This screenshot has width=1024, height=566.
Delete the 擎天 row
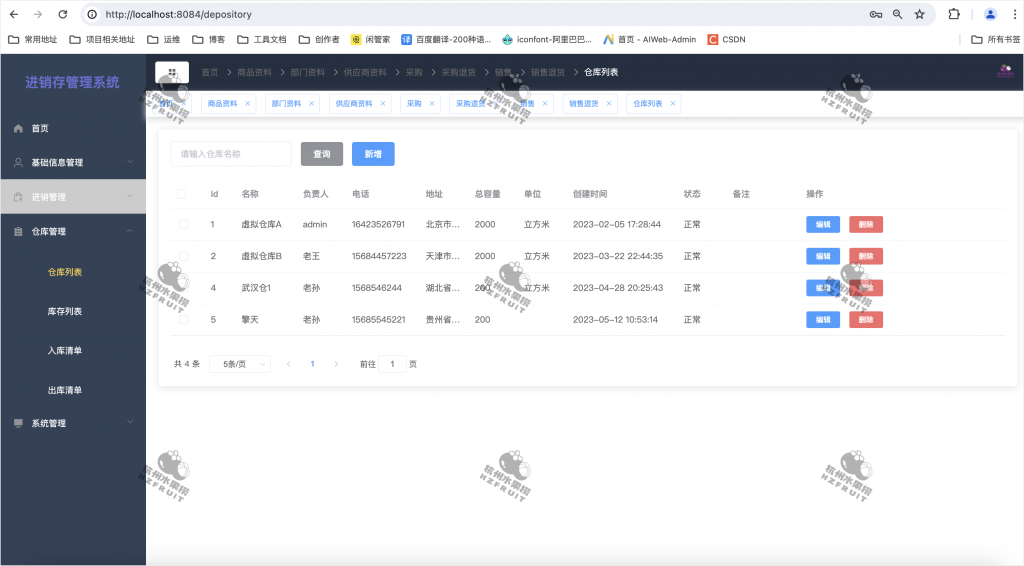[866, 320]
